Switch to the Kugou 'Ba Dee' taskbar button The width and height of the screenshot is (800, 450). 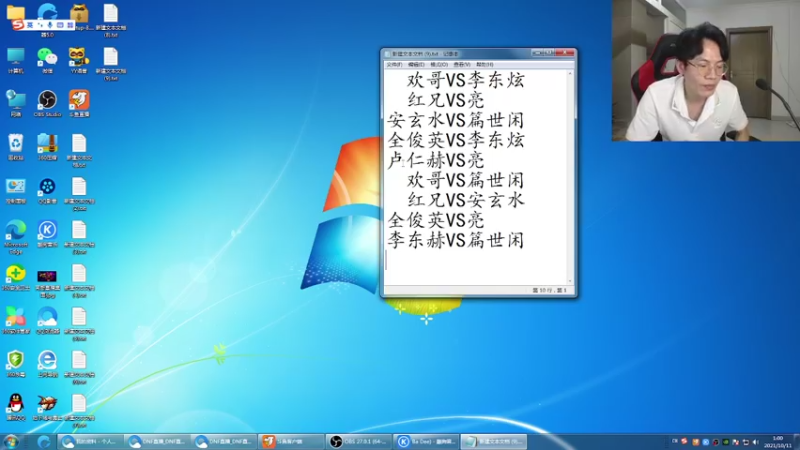pyautogui.click(x=427, y=442)
